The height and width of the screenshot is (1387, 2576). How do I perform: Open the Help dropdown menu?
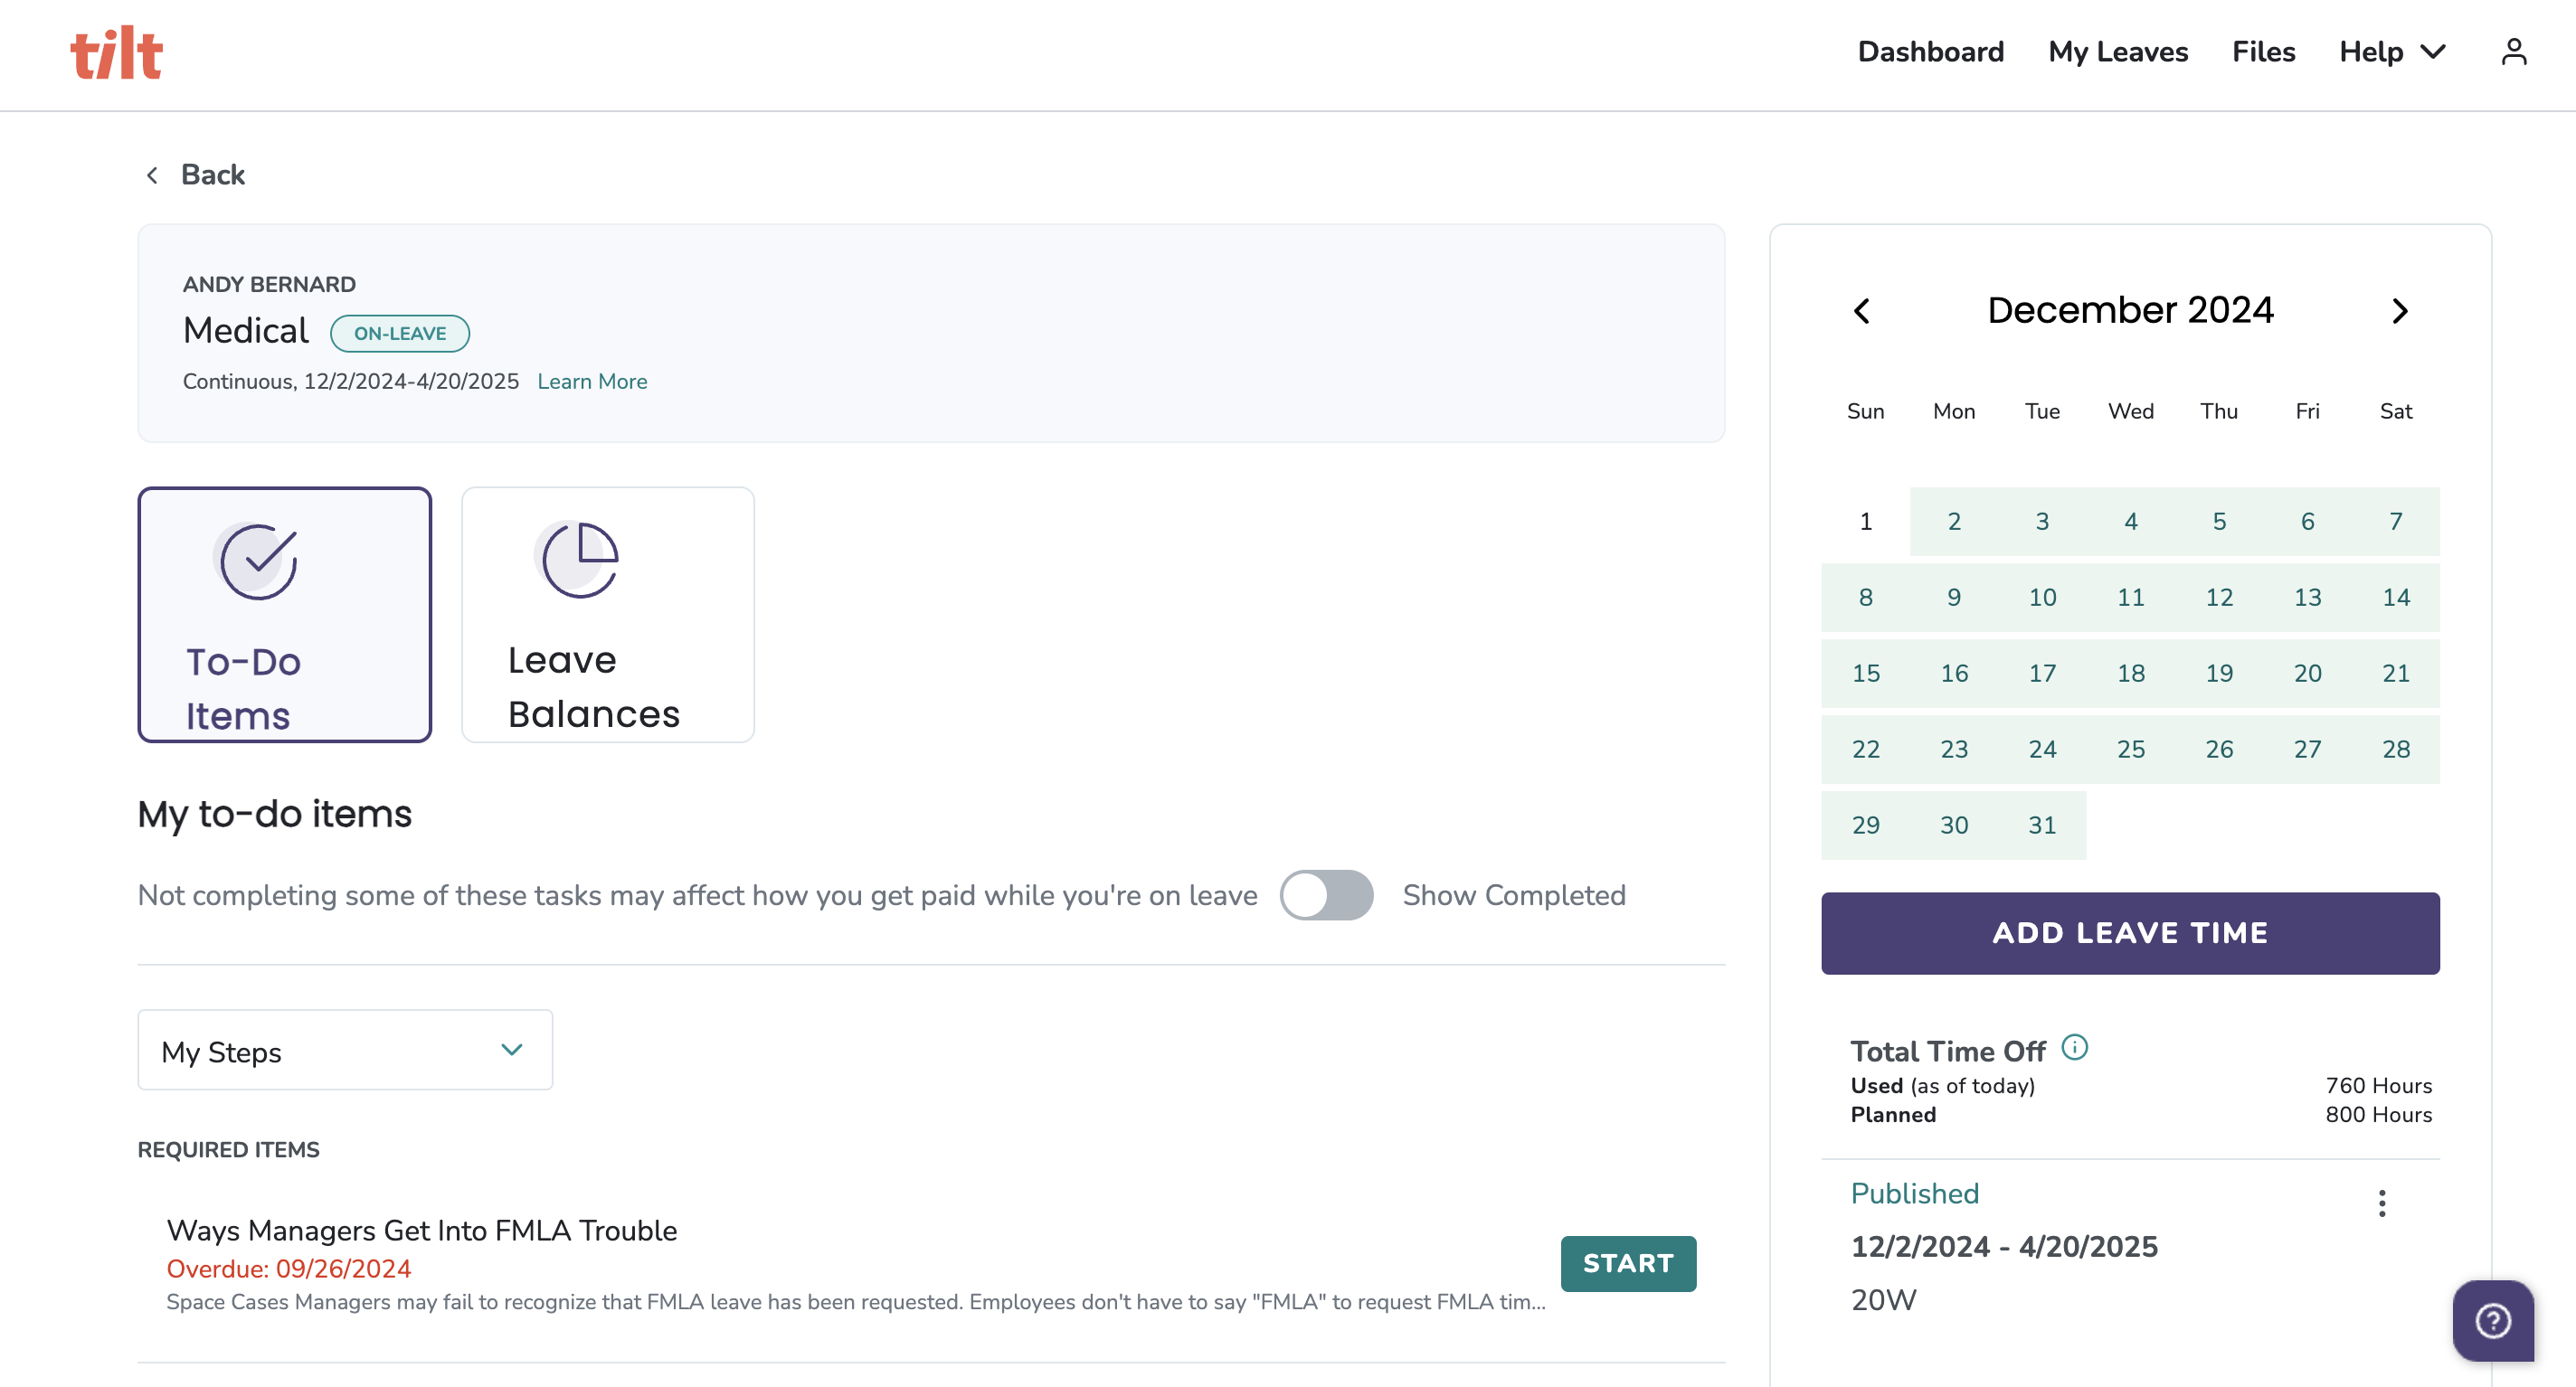pyautogui.click(x=2392, y=52)
